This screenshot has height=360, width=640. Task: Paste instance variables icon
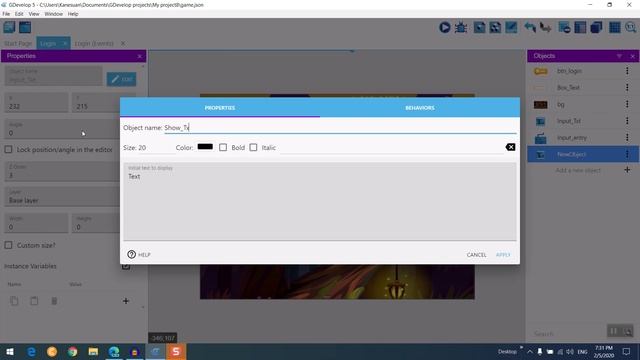(x=34, y=301)
